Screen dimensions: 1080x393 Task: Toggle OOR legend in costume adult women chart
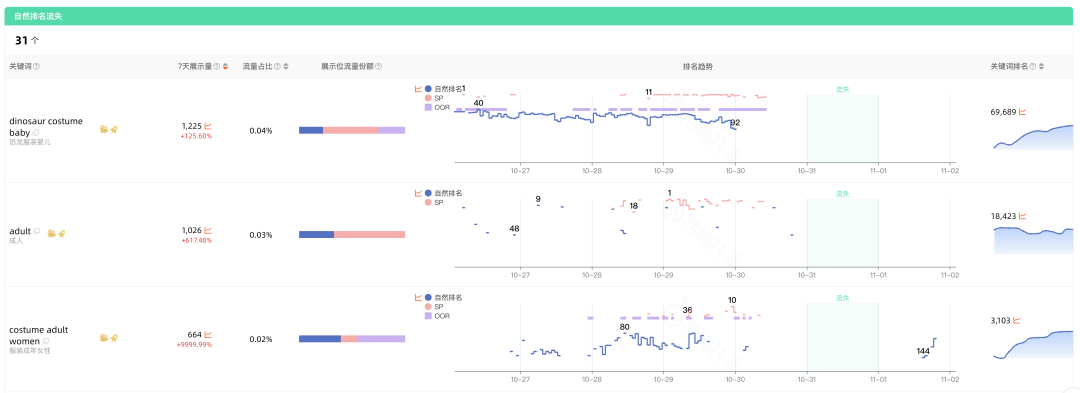pos(437,316)
